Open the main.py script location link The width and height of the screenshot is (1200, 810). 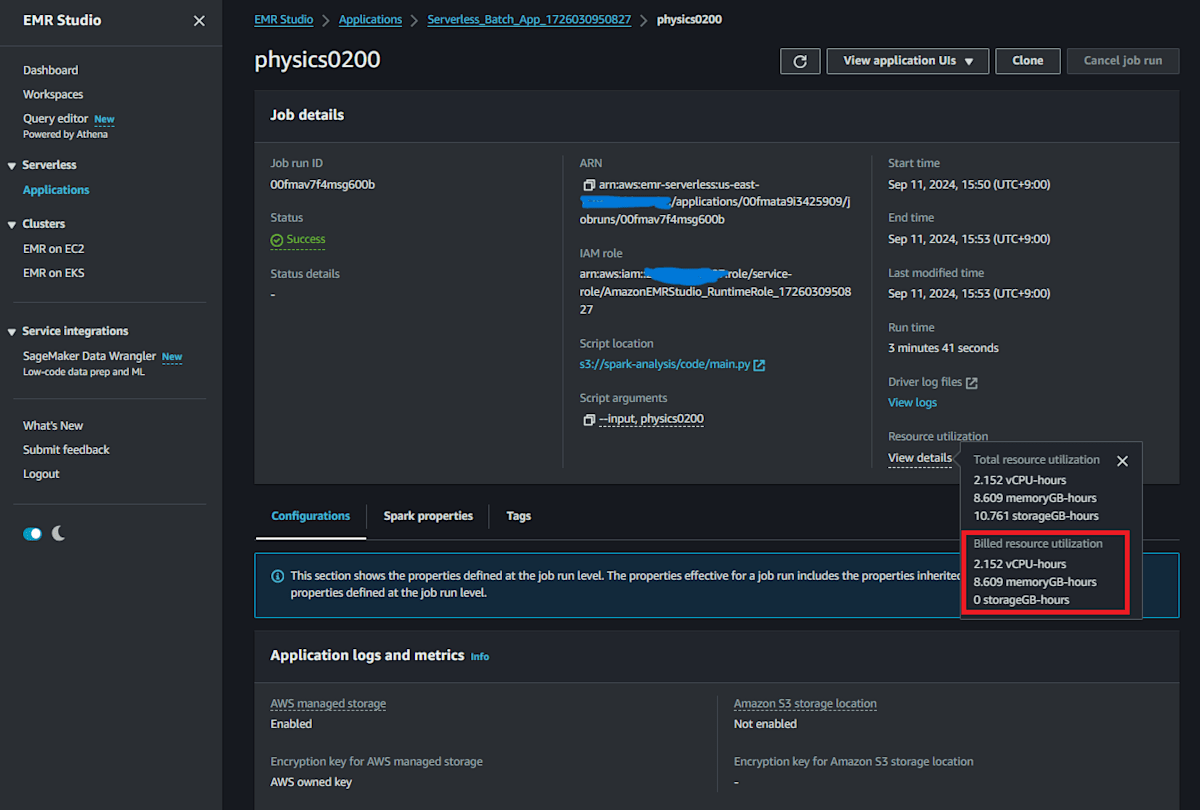665,365
